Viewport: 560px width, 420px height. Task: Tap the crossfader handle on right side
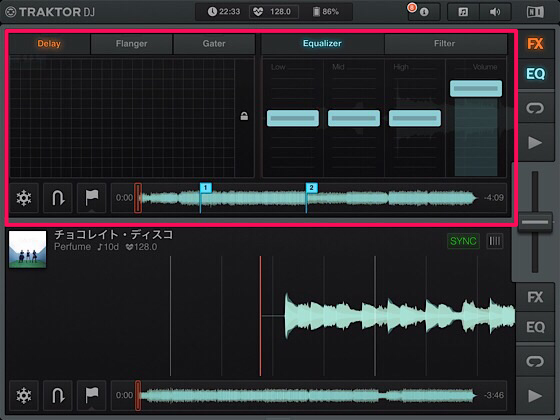pyautogui.click(x=535, y=222)
